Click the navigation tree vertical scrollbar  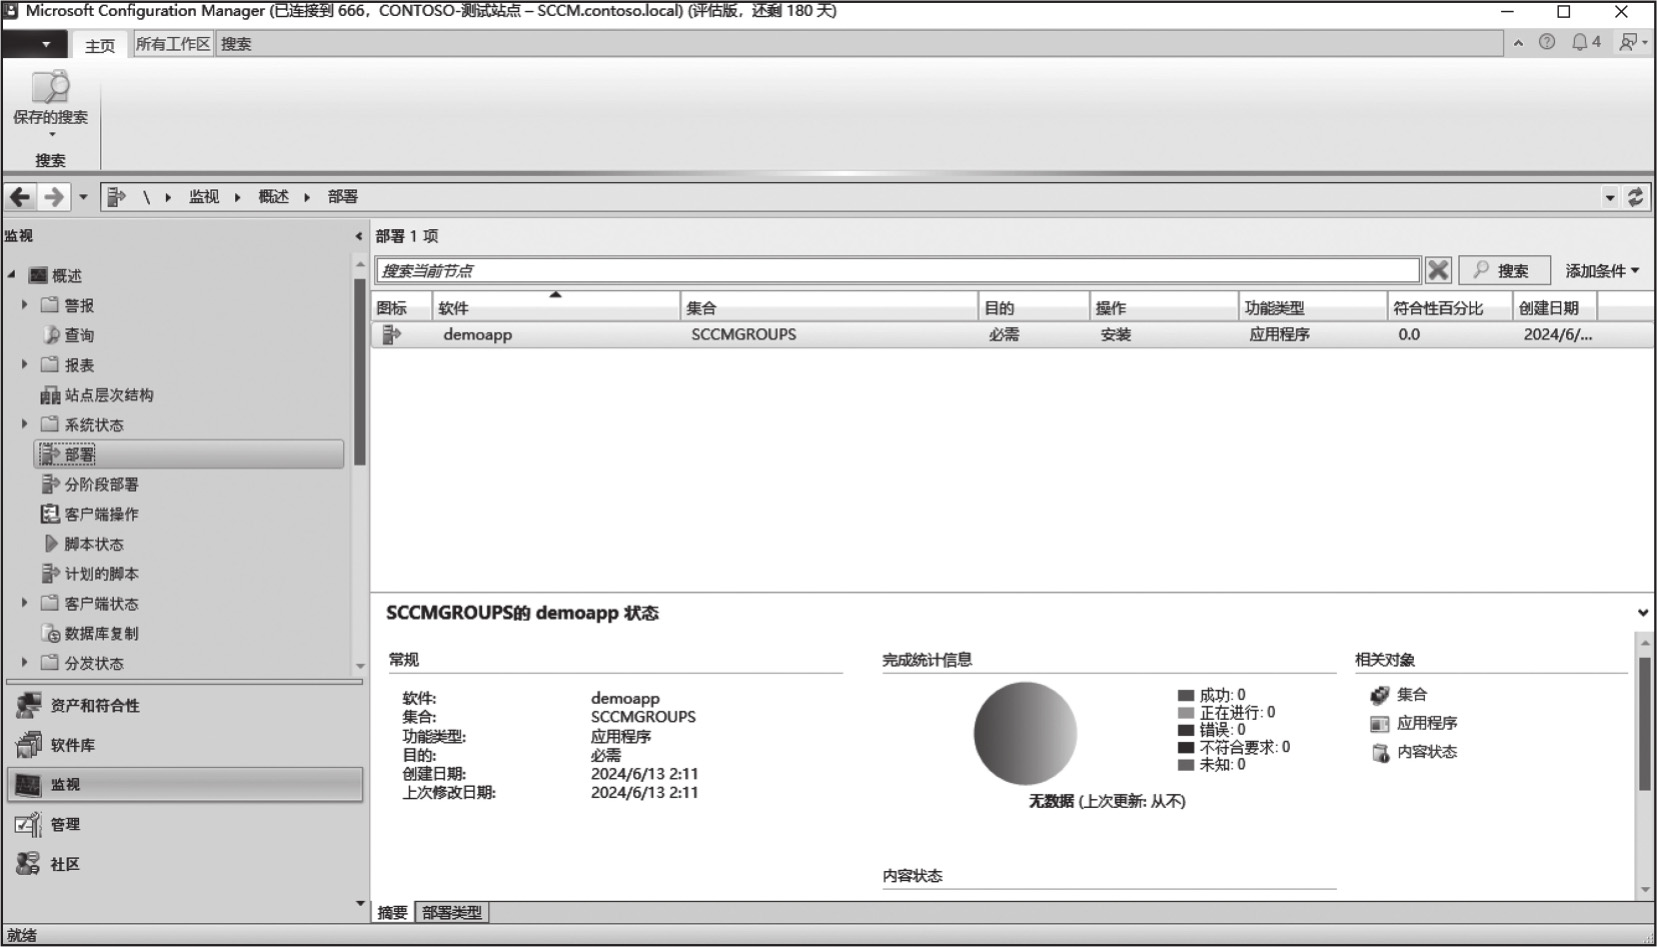coord(360,371)
